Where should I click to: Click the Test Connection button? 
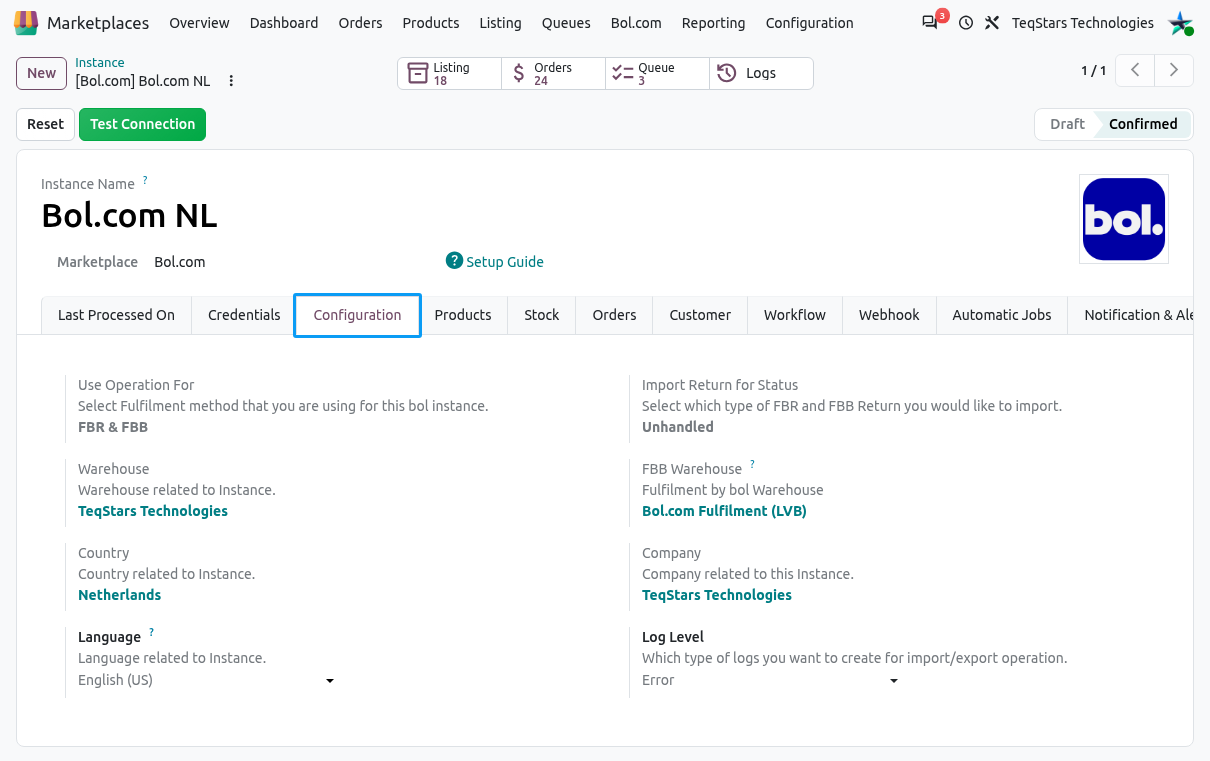tap(142, 124)
